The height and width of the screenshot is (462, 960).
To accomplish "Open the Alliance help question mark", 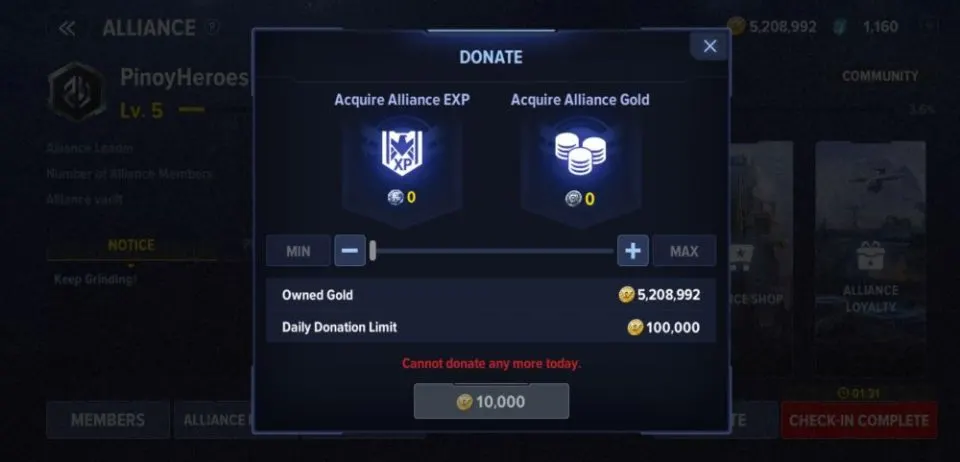I will pyautogui.click(x=212, y=28).
